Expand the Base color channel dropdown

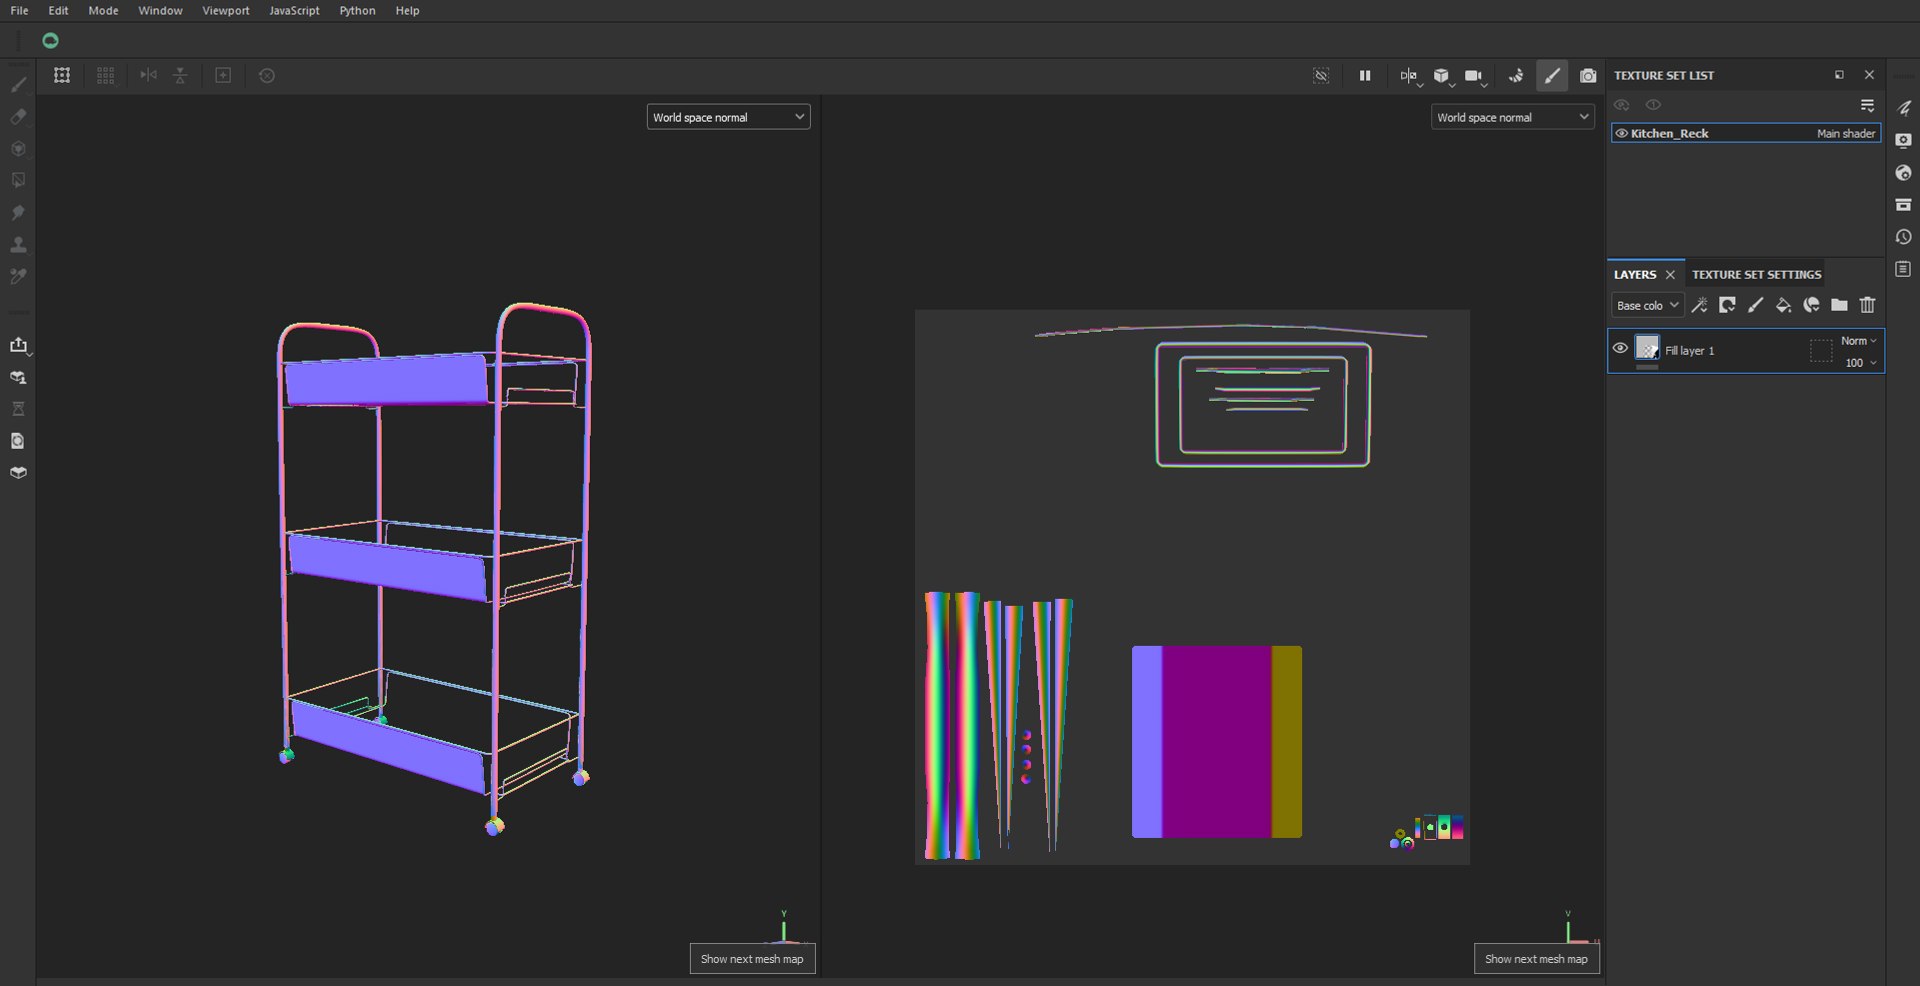click(x=1647, y=305)
